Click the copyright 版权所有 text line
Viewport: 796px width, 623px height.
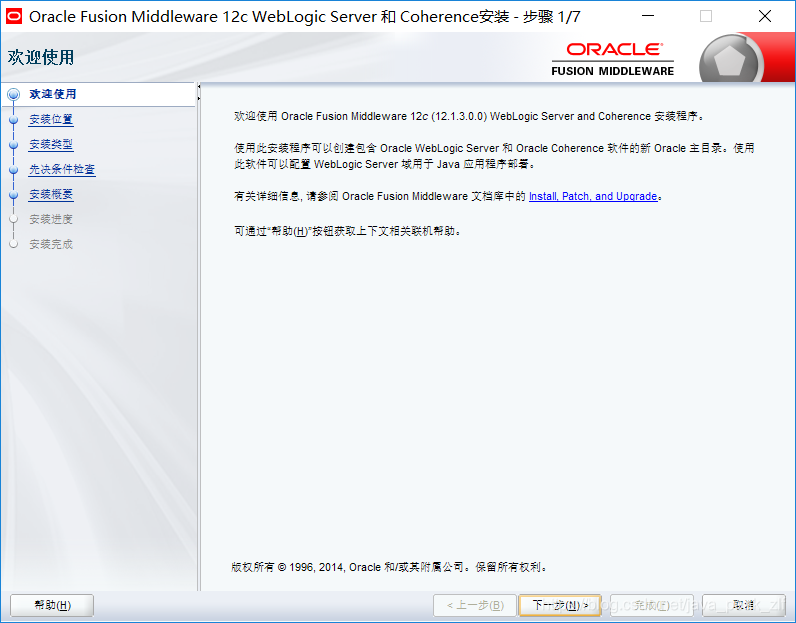point(390,567)
